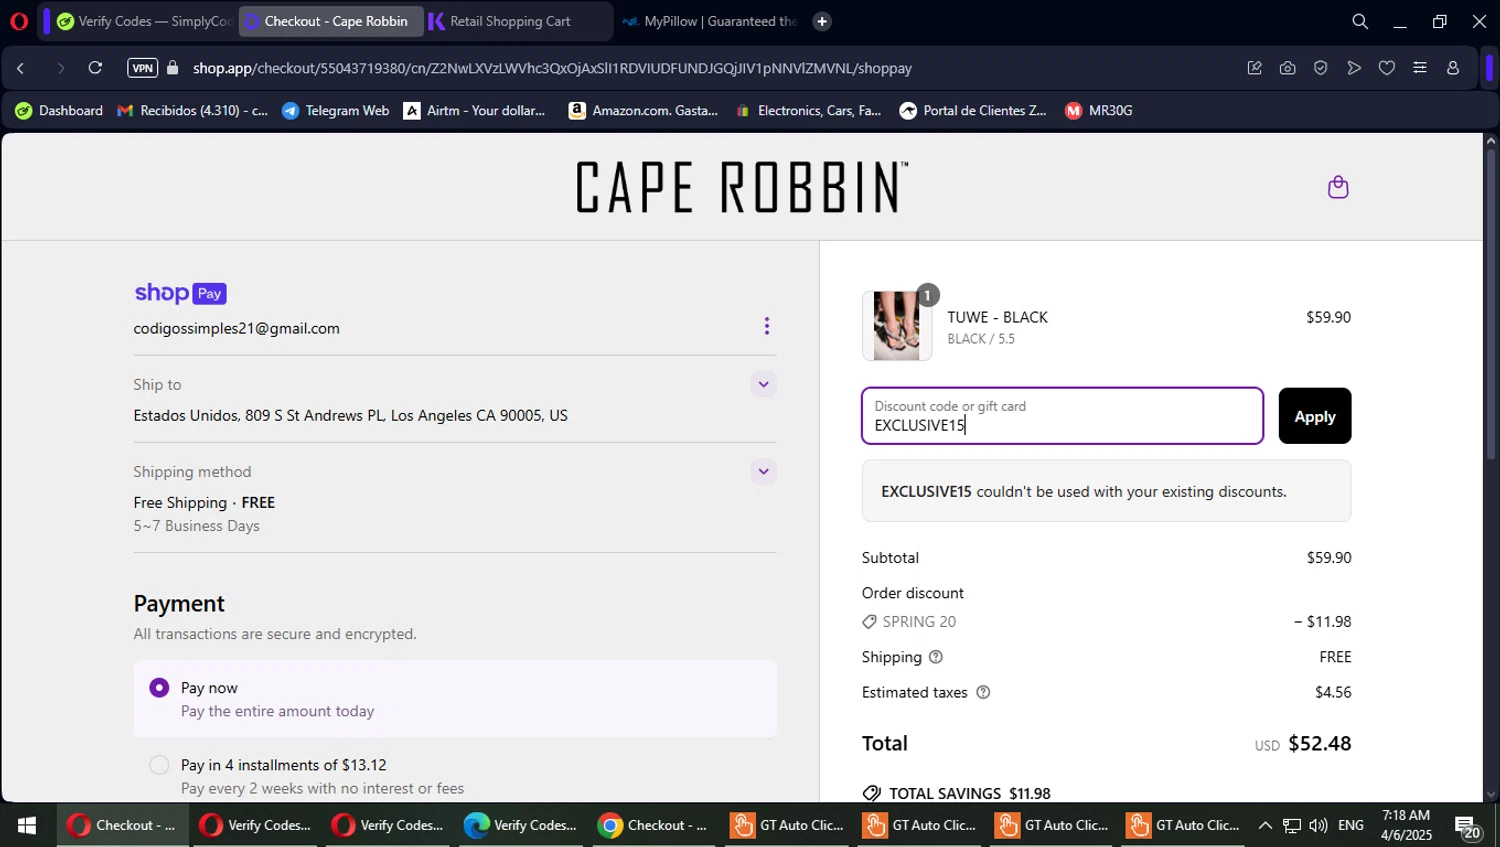Open the network tray icon
Image resolution: width=1500 pixels, height=847 pixels.
coord(1292,825)
